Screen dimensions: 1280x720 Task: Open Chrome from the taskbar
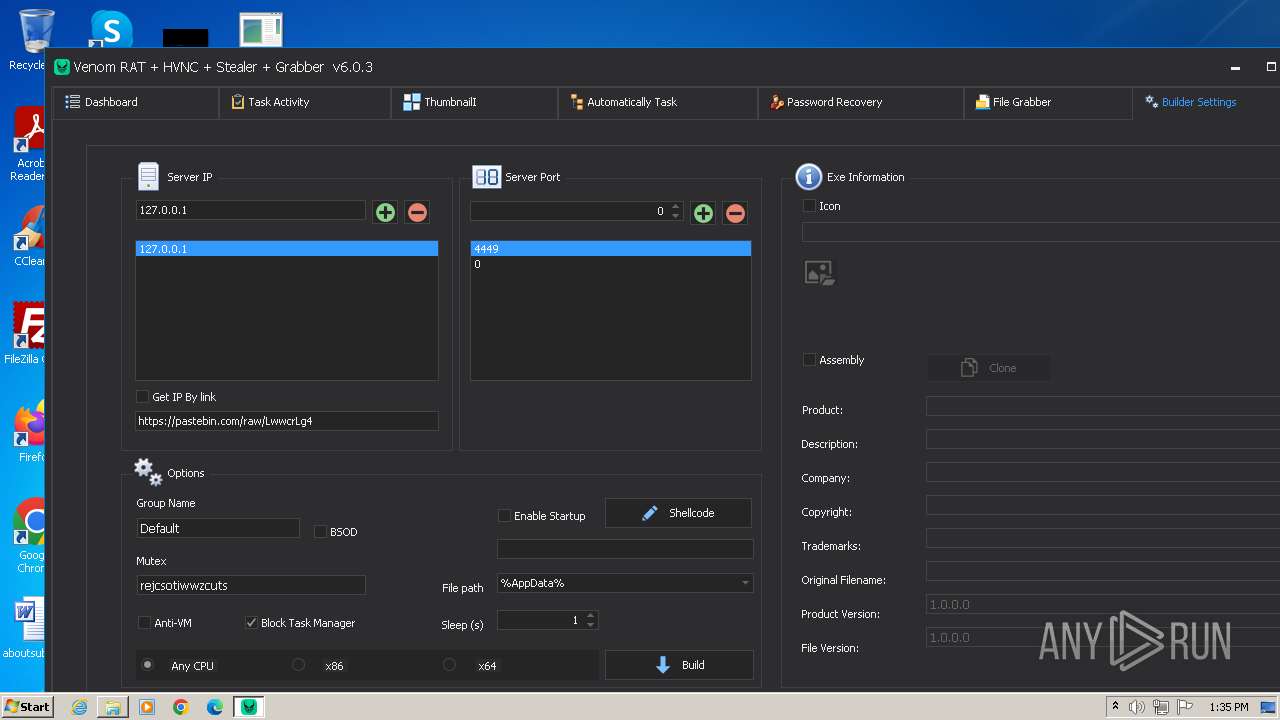pos(181,707)
